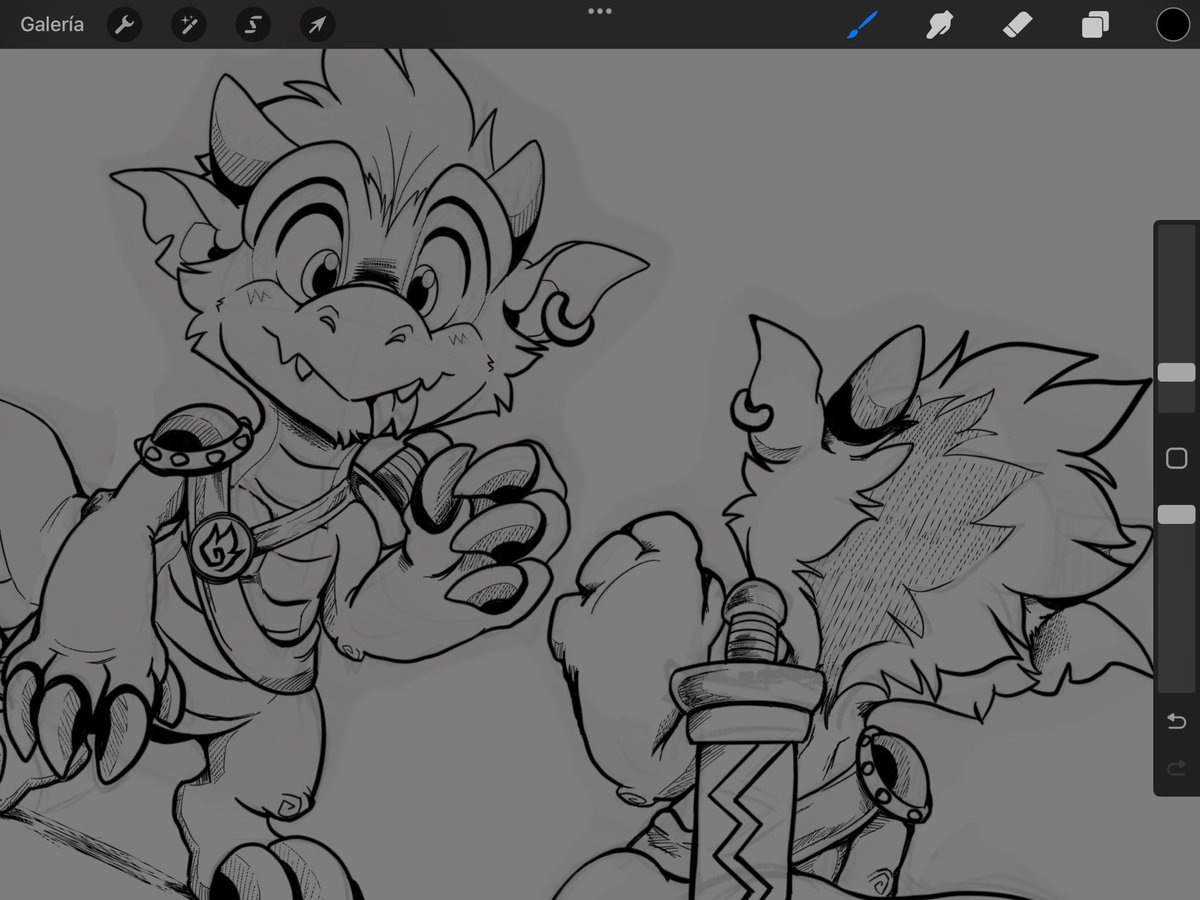Select the Transform arrow tool
The width and height of the screenshot is (1200, 900).
[316, 24]
